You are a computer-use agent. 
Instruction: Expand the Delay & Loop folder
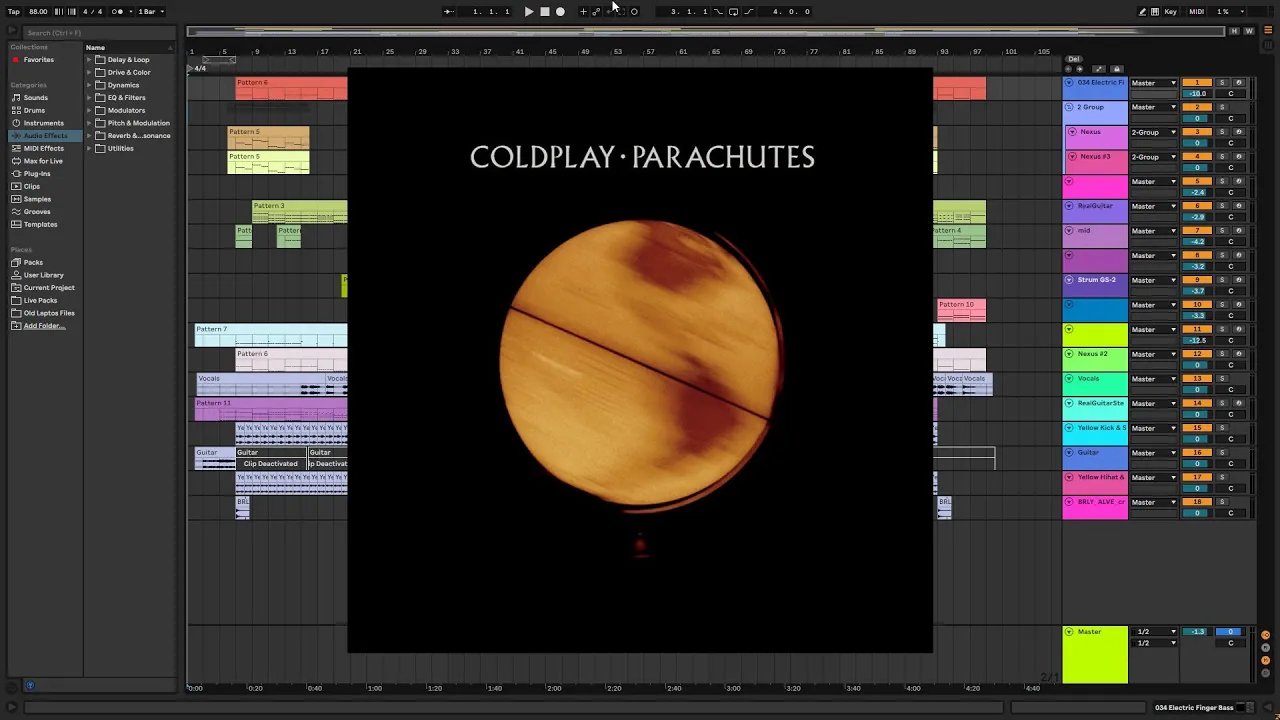click(x=89, y=60)
